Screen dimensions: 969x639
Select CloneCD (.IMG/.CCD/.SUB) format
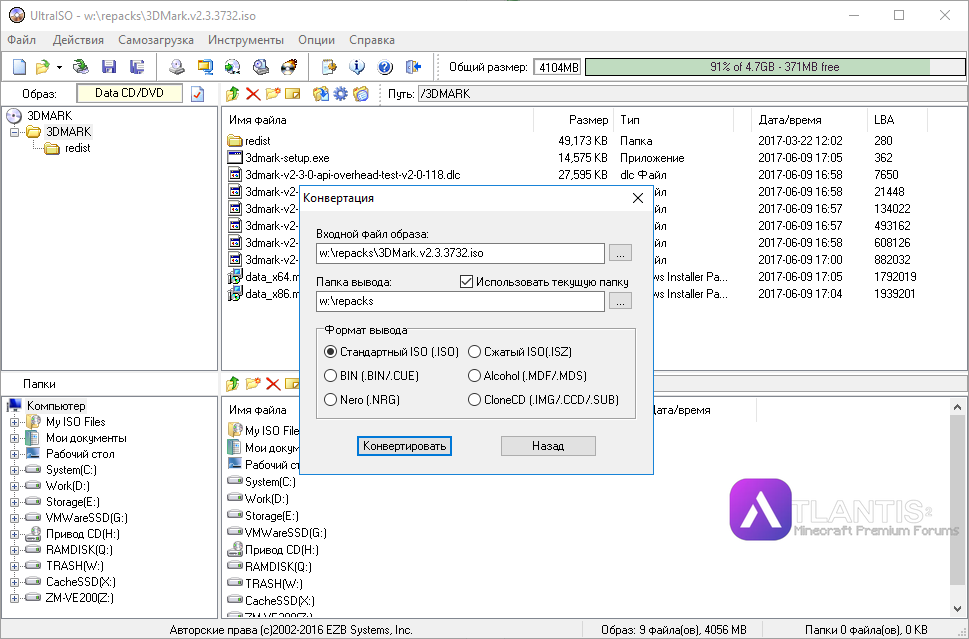pyautogui.click(x=475, y=400)
